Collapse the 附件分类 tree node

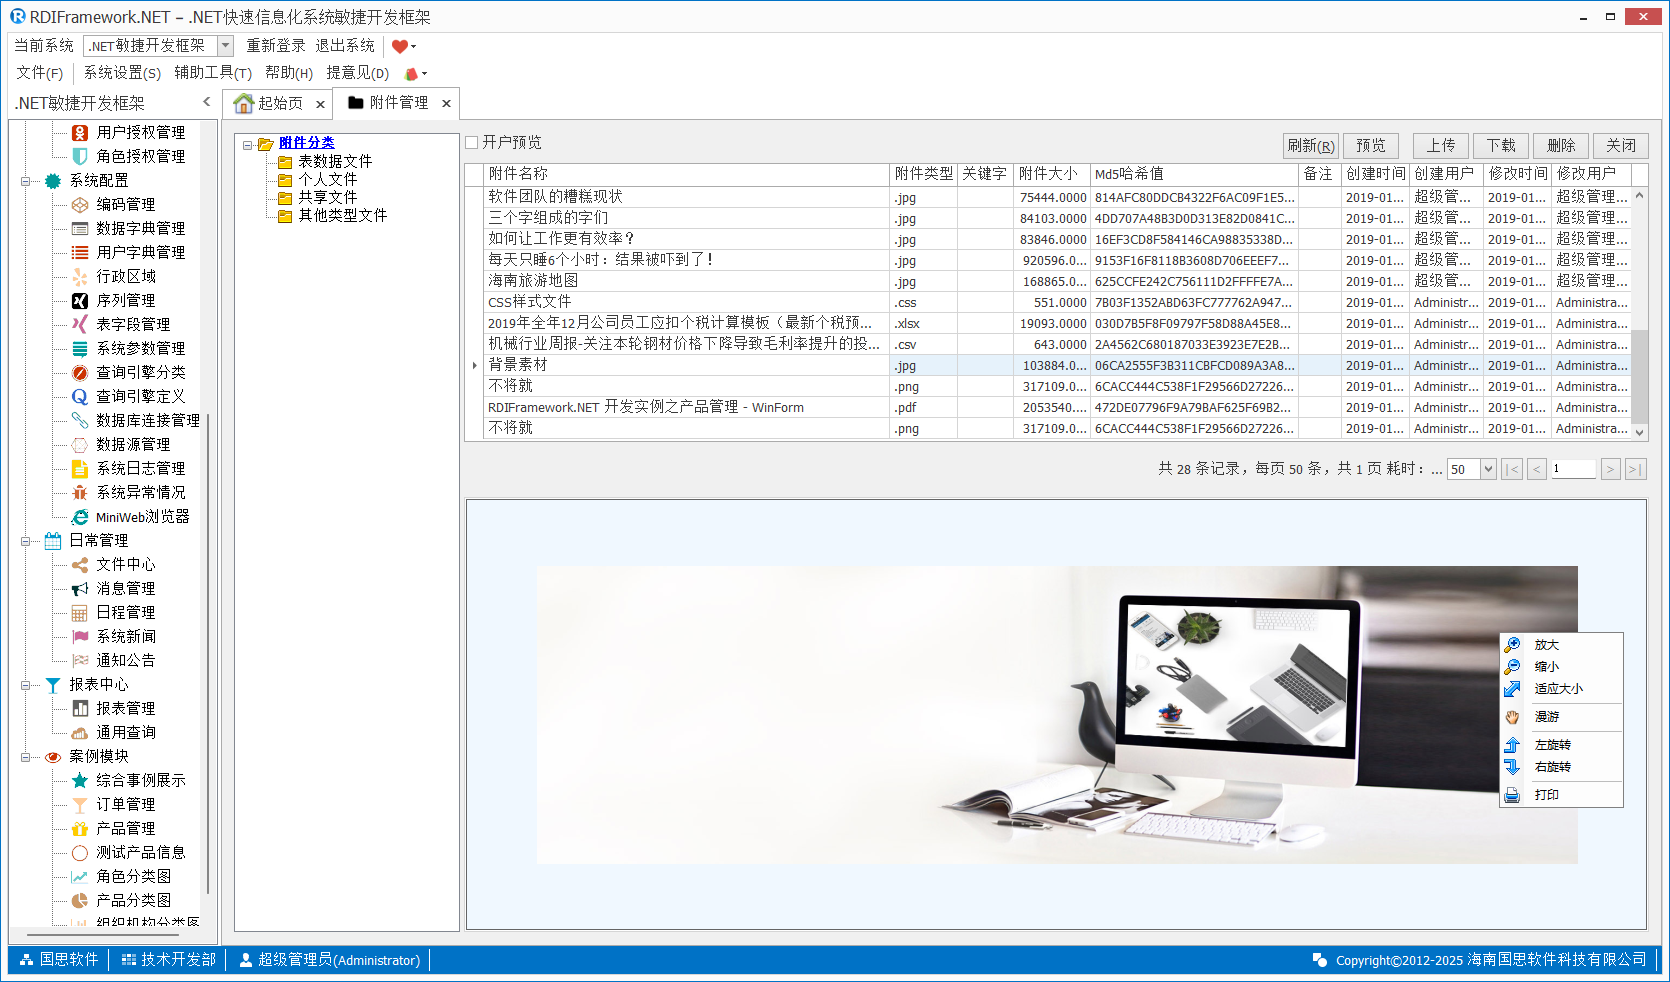click(x=247, y=145)
